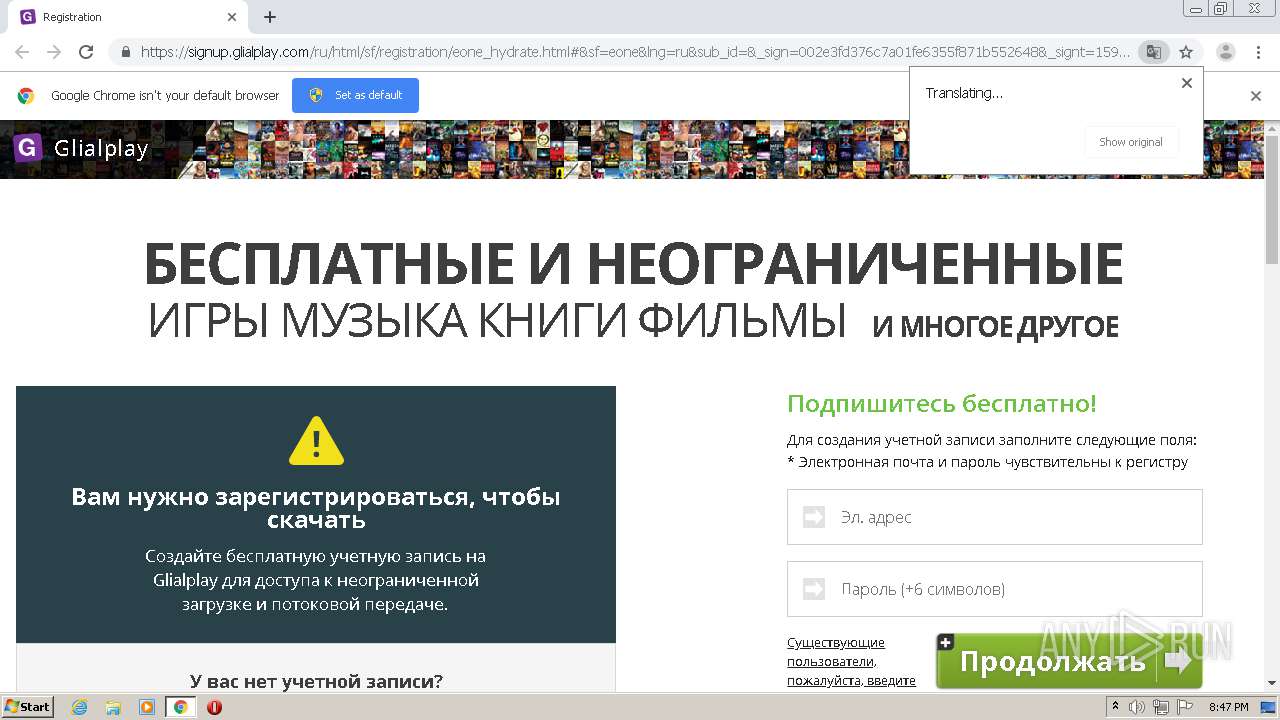
Task: Open the network tray icon
Action: click(1161, 707)
